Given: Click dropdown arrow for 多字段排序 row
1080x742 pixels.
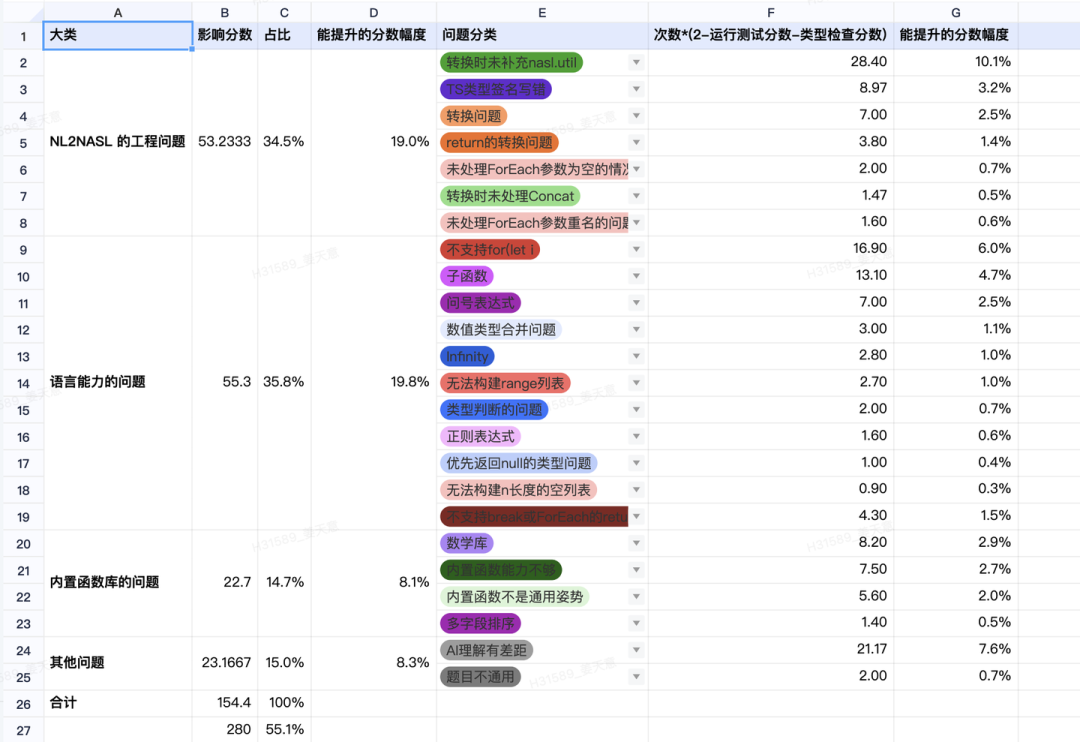Looking at the screenshot, I should [x=636, y=623].
